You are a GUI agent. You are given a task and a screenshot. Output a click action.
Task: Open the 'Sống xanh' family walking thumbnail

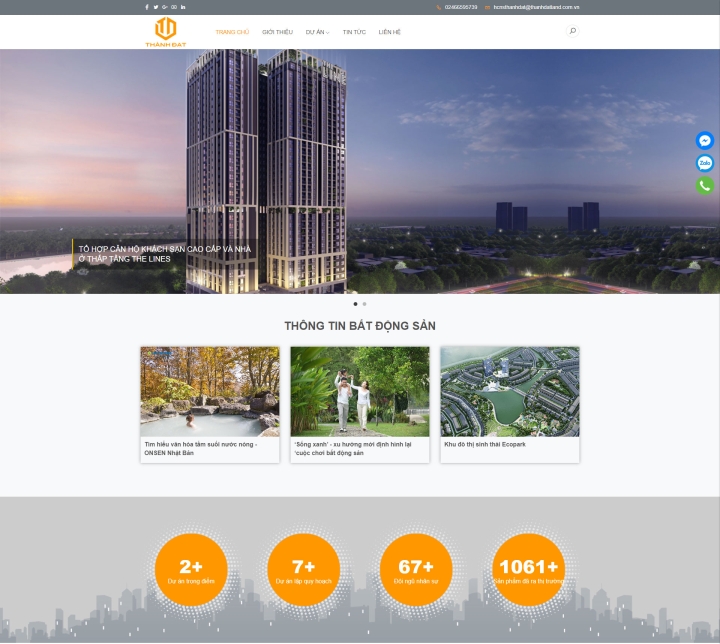pyautogui.click(x=360, y=392)
